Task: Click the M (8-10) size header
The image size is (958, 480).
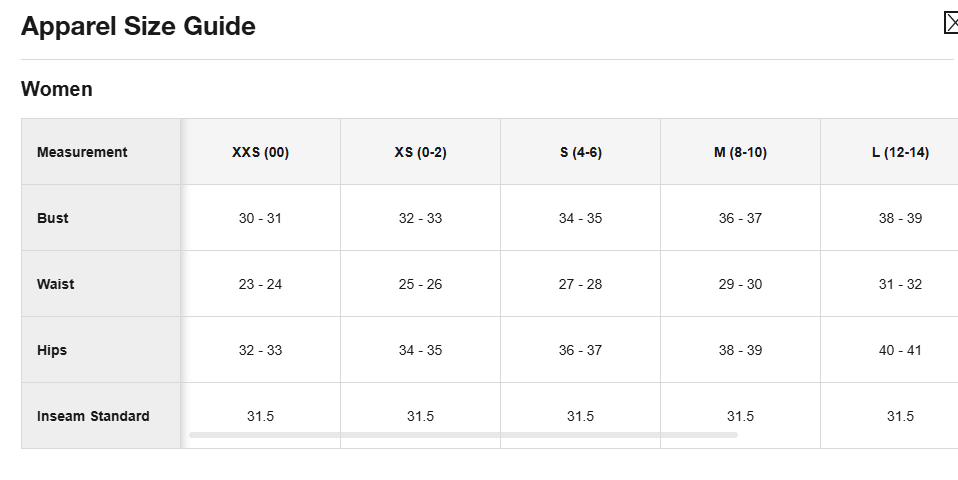Action: coord(740,153)
